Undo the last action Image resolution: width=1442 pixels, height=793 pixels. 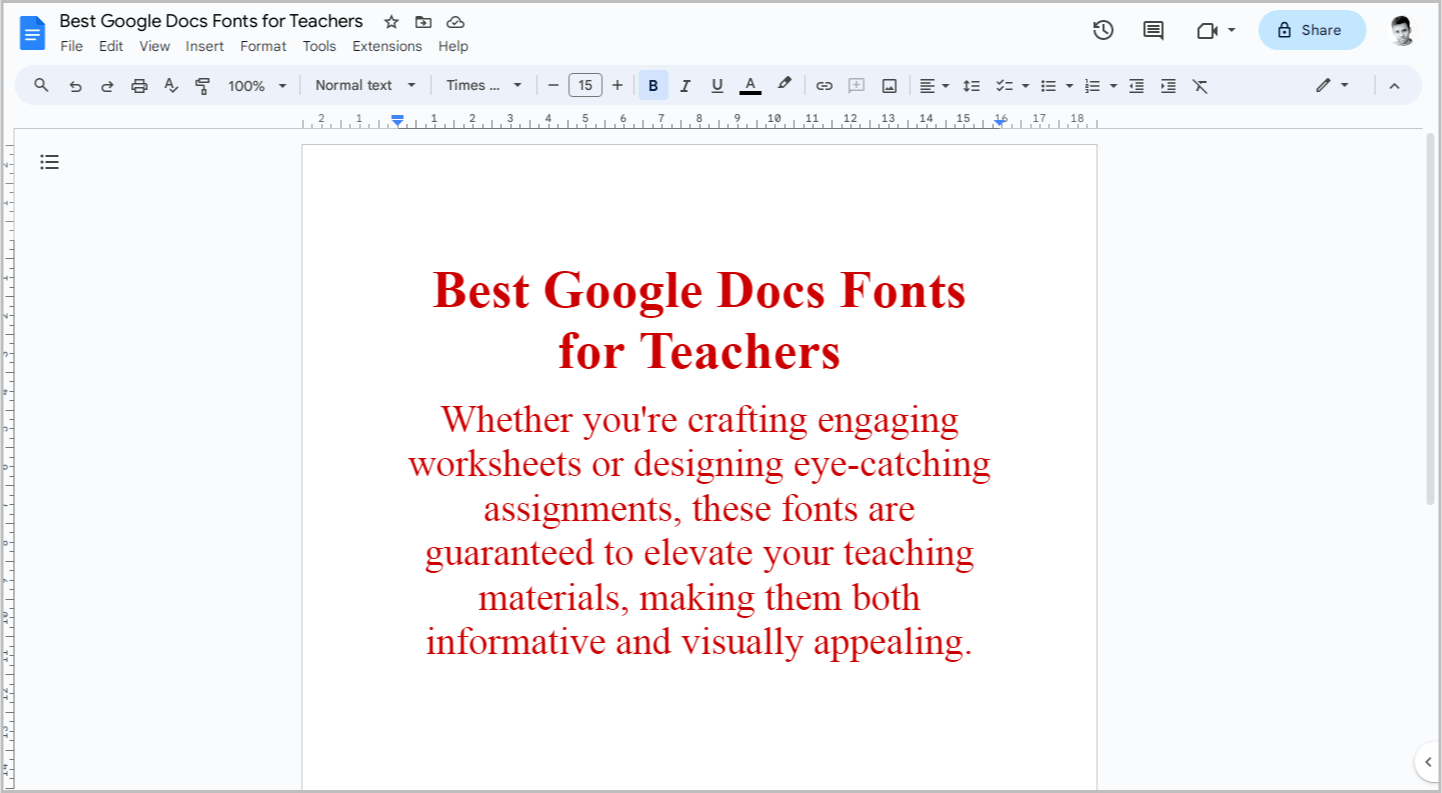(75, 85)
